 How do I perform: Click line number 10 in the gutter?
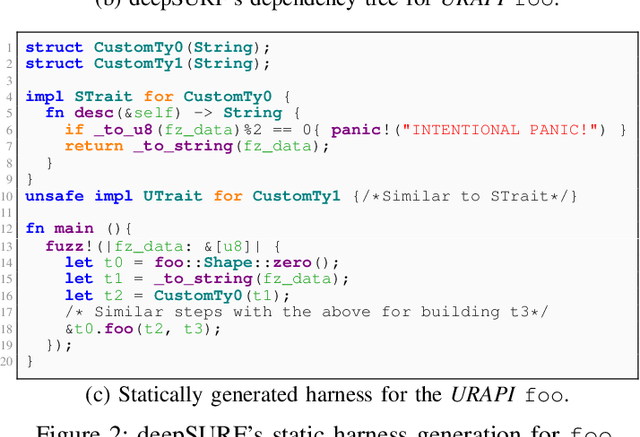click(x=7, y=197)
